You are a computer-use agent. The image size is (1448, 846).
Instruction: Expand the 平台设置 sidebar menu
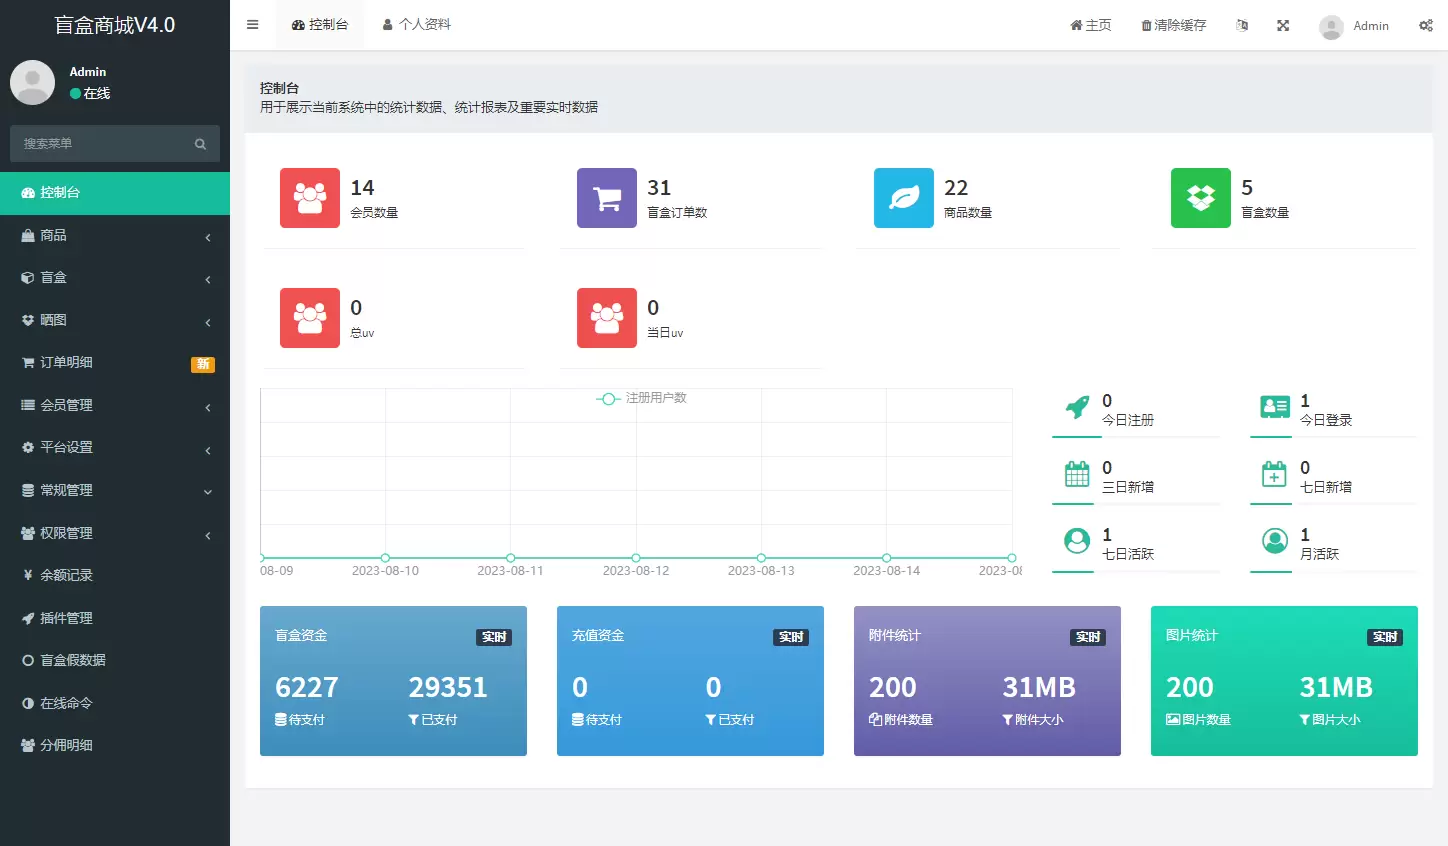[115, 448]
